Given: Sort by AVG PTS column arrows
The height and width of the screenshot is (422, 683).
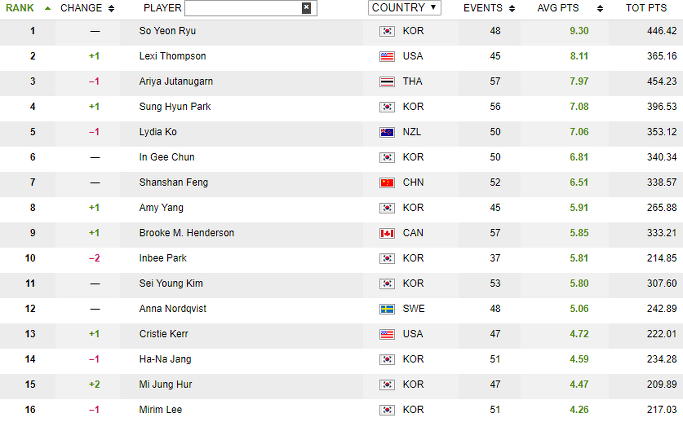Looking at the screenshot, I should 600,8.
